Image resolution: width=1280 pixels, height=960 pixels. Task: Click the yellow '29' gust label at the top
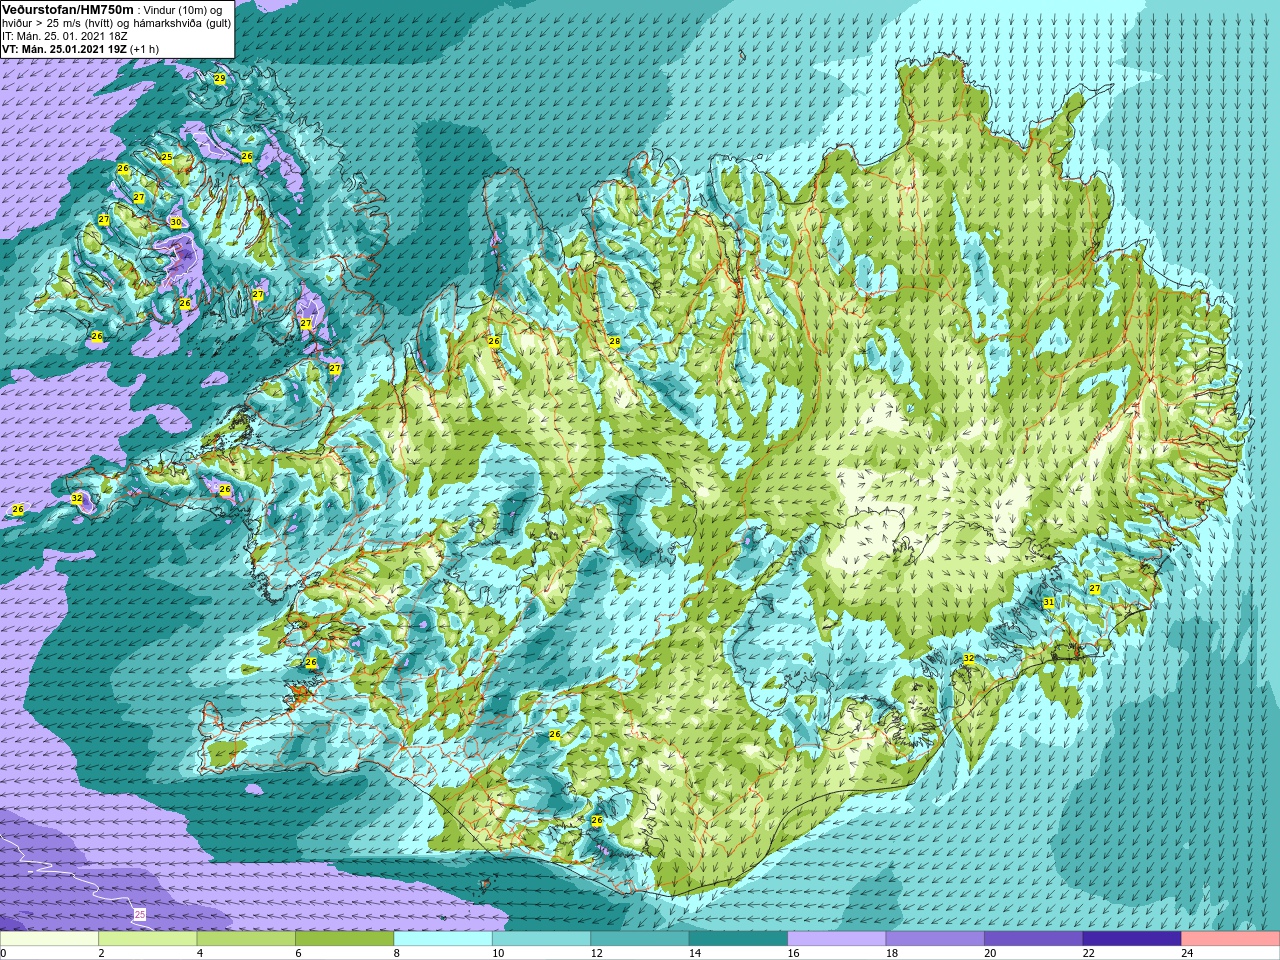[220, 78]
